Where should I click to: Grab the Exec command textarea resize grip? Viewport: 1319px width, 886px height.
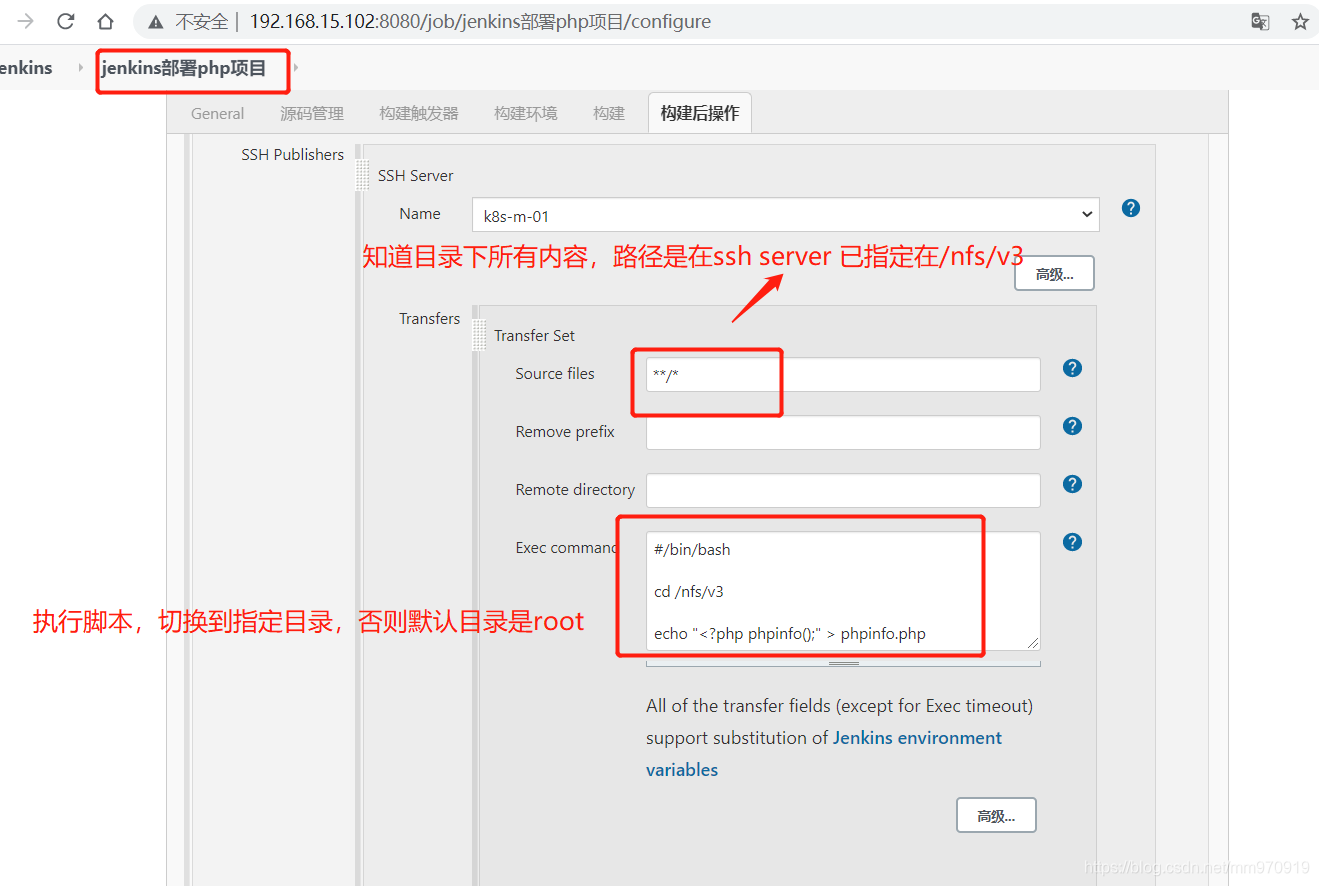click(x=1032, y=642)
